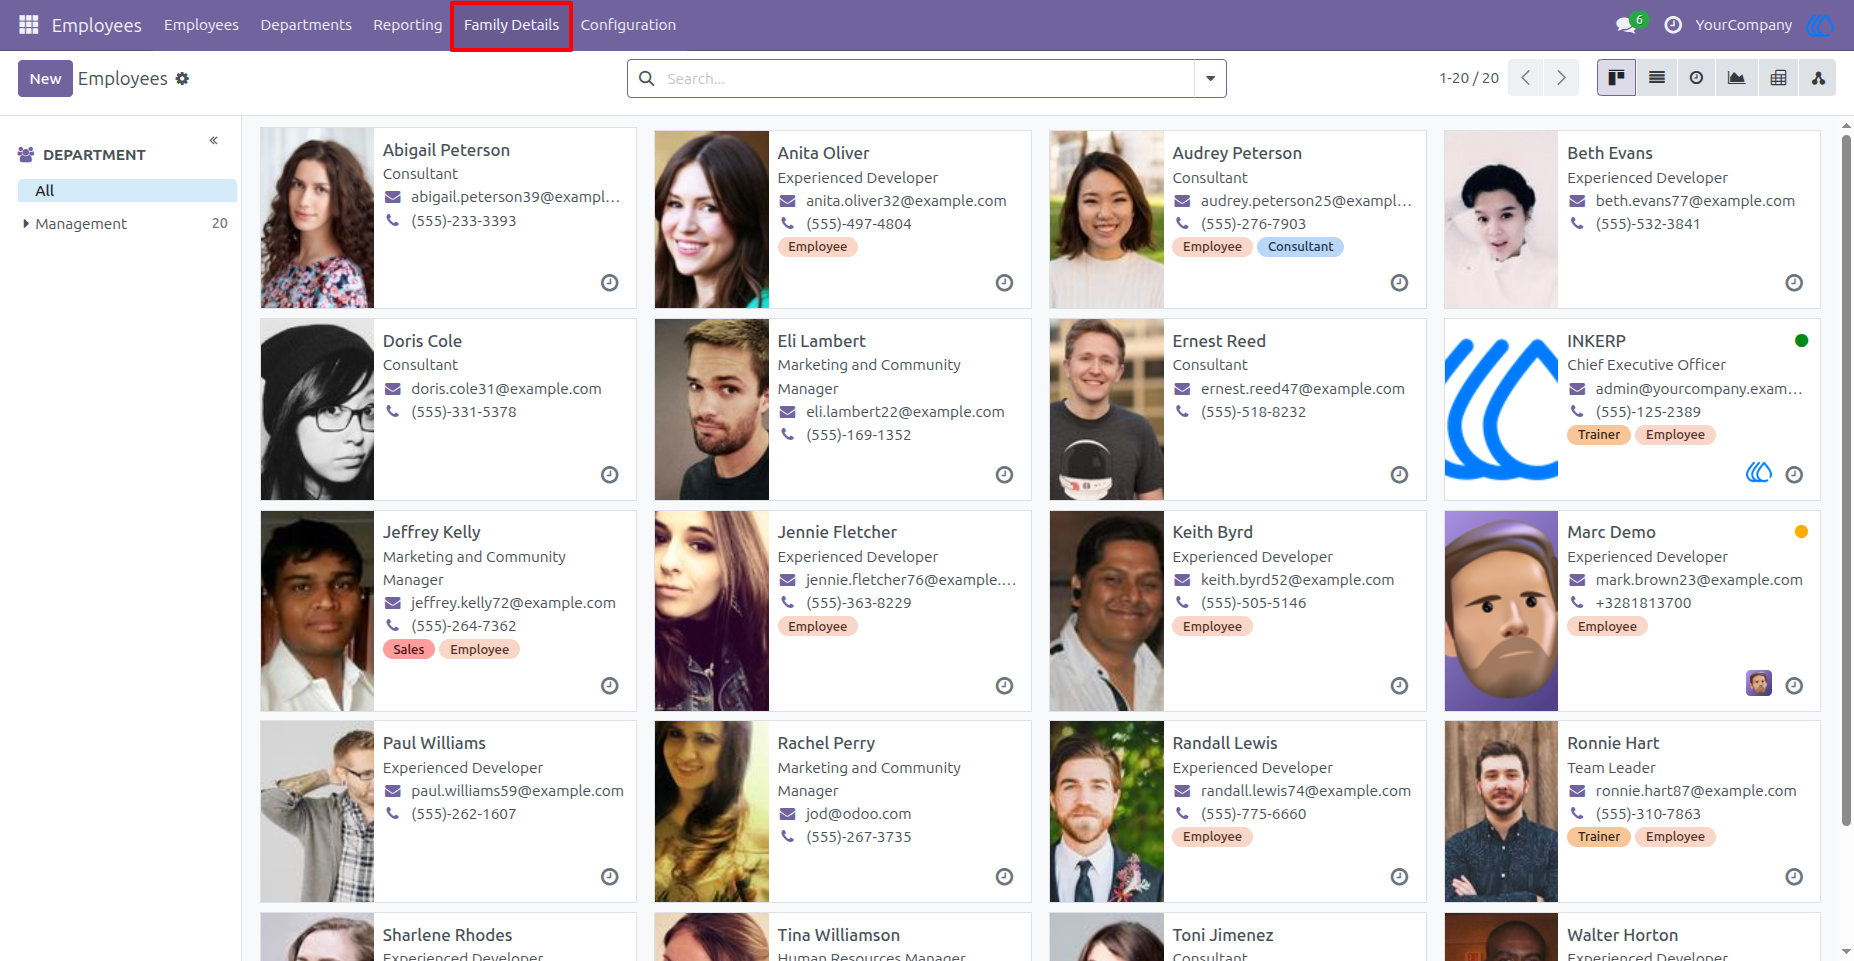Click into the Search field
Image resolution: width=1854 pixels, height=961 pixels.
[926, 78]
